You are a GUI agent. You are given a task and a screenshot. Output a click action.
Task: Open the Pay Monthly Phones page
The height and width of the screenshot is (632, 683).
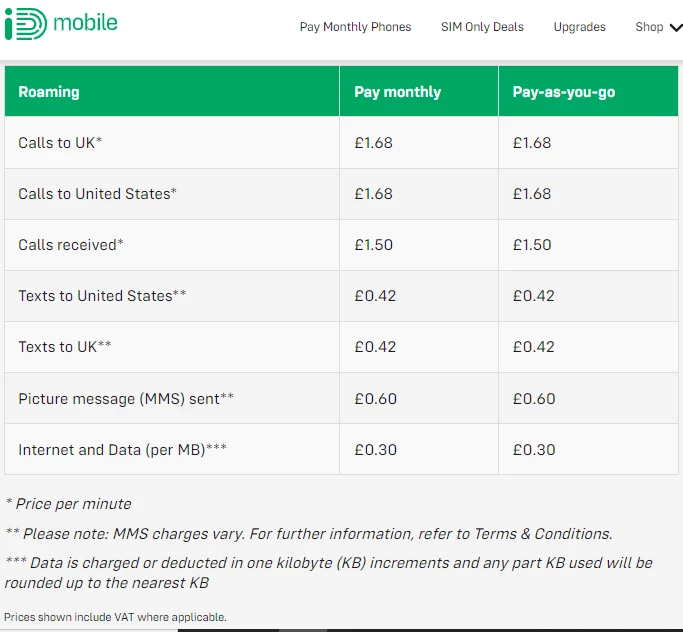[355, 27]
